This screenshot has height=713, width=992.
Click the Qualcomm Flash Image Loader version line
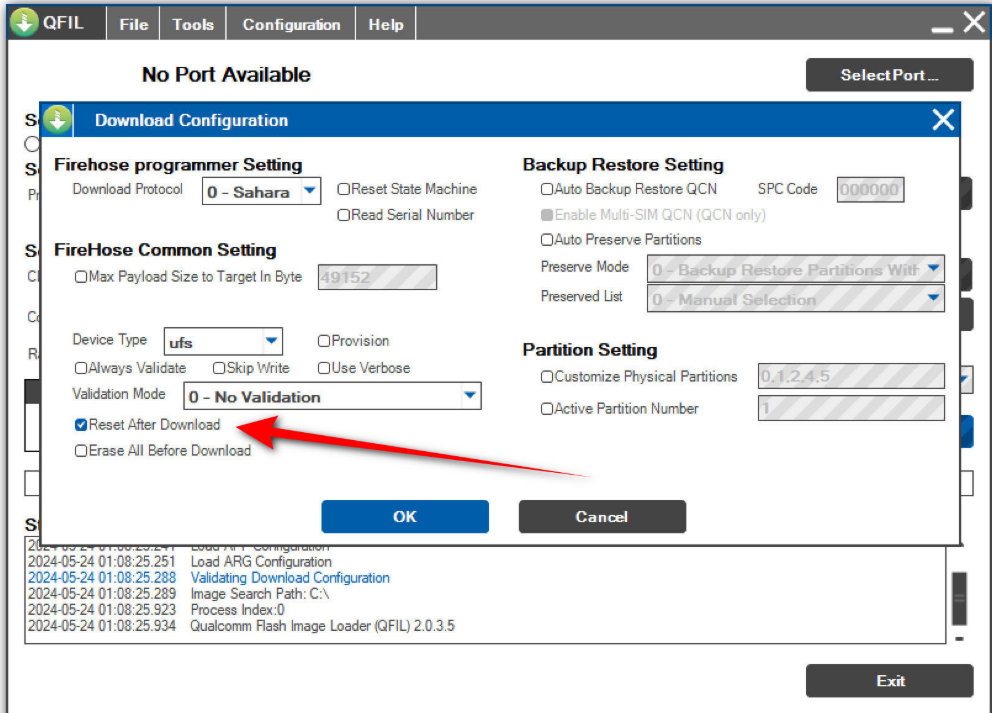click(322, 626)
